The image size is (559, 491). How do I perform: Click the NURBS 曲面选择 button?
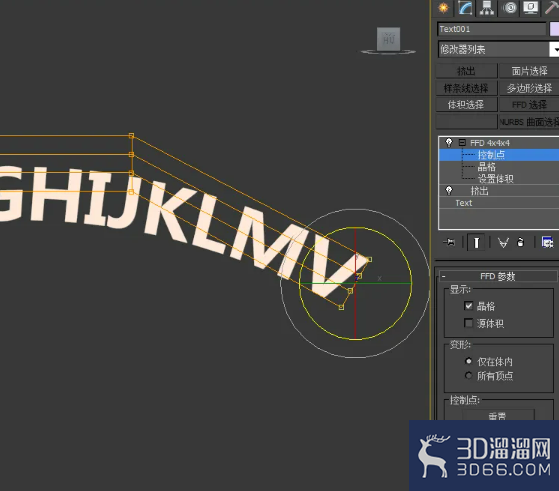529,122
